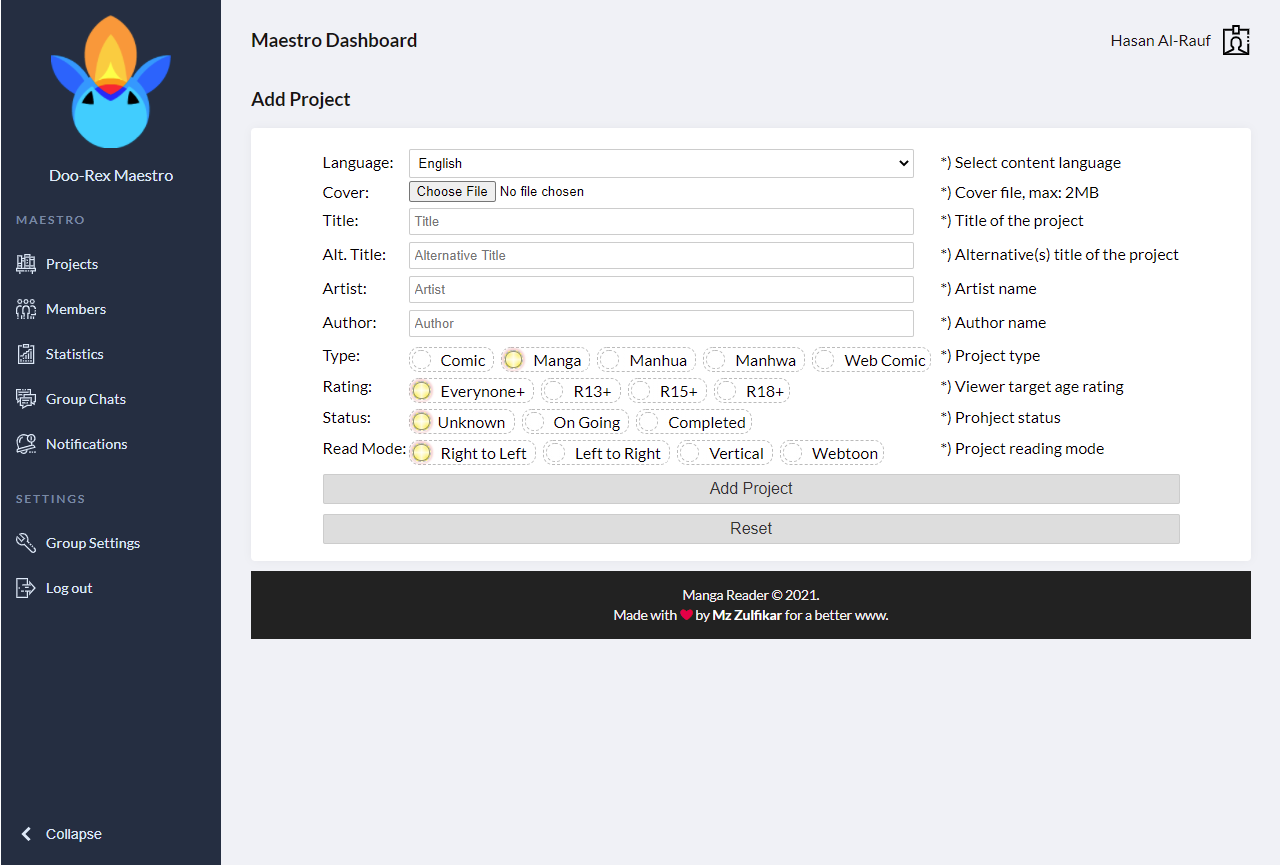This screenshot has width=1280, height=865.
Task: Click inside the Title input field
Action: point(660,221)
